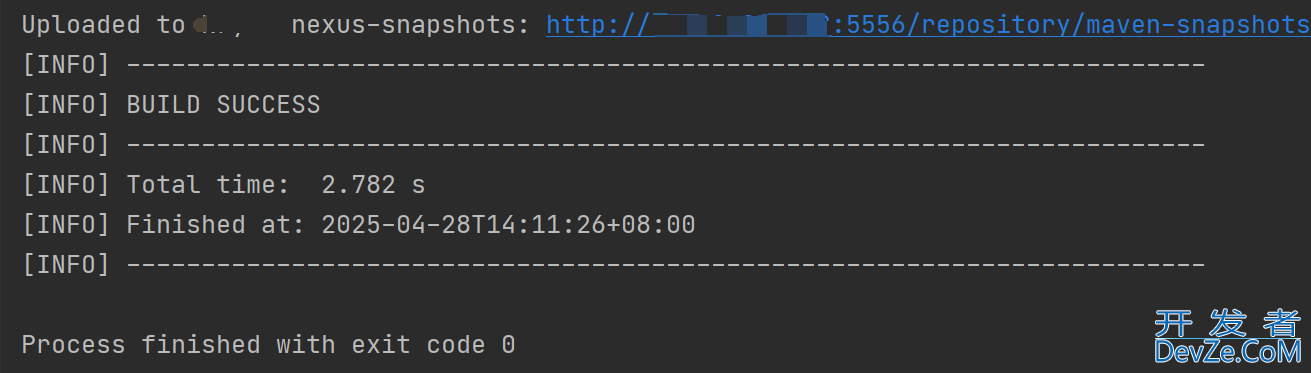Click the 开发者 watermark characters
The image size is (1311, 373).
tap(1229, 323)
